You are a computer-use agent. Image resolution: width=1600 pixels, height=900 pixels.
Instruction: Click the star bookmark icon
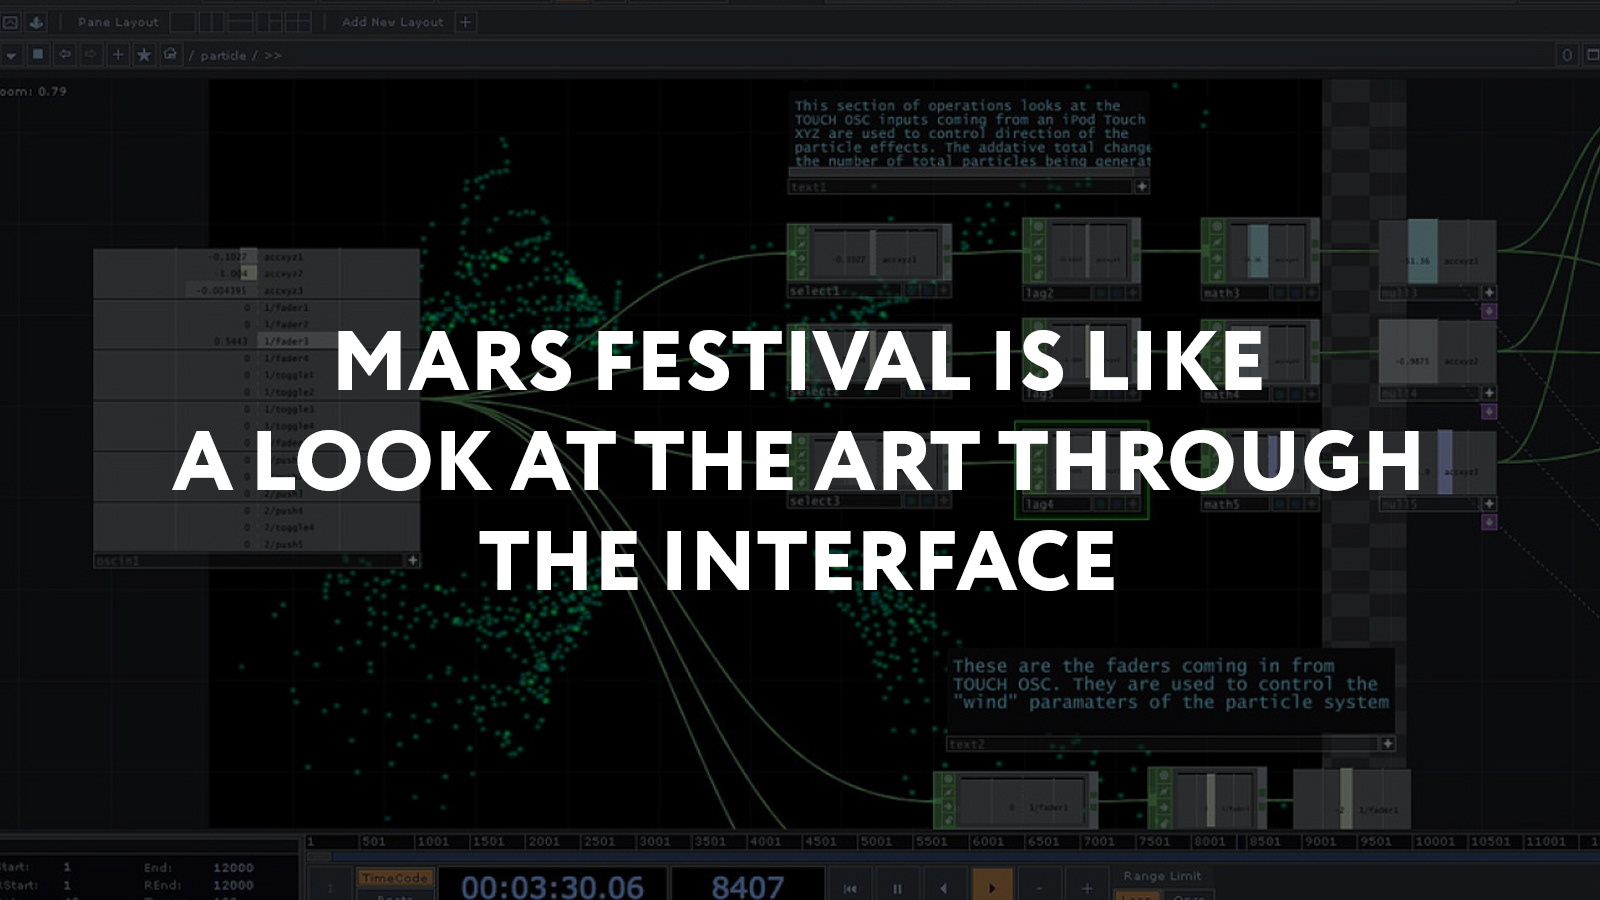tap(144, 54)
